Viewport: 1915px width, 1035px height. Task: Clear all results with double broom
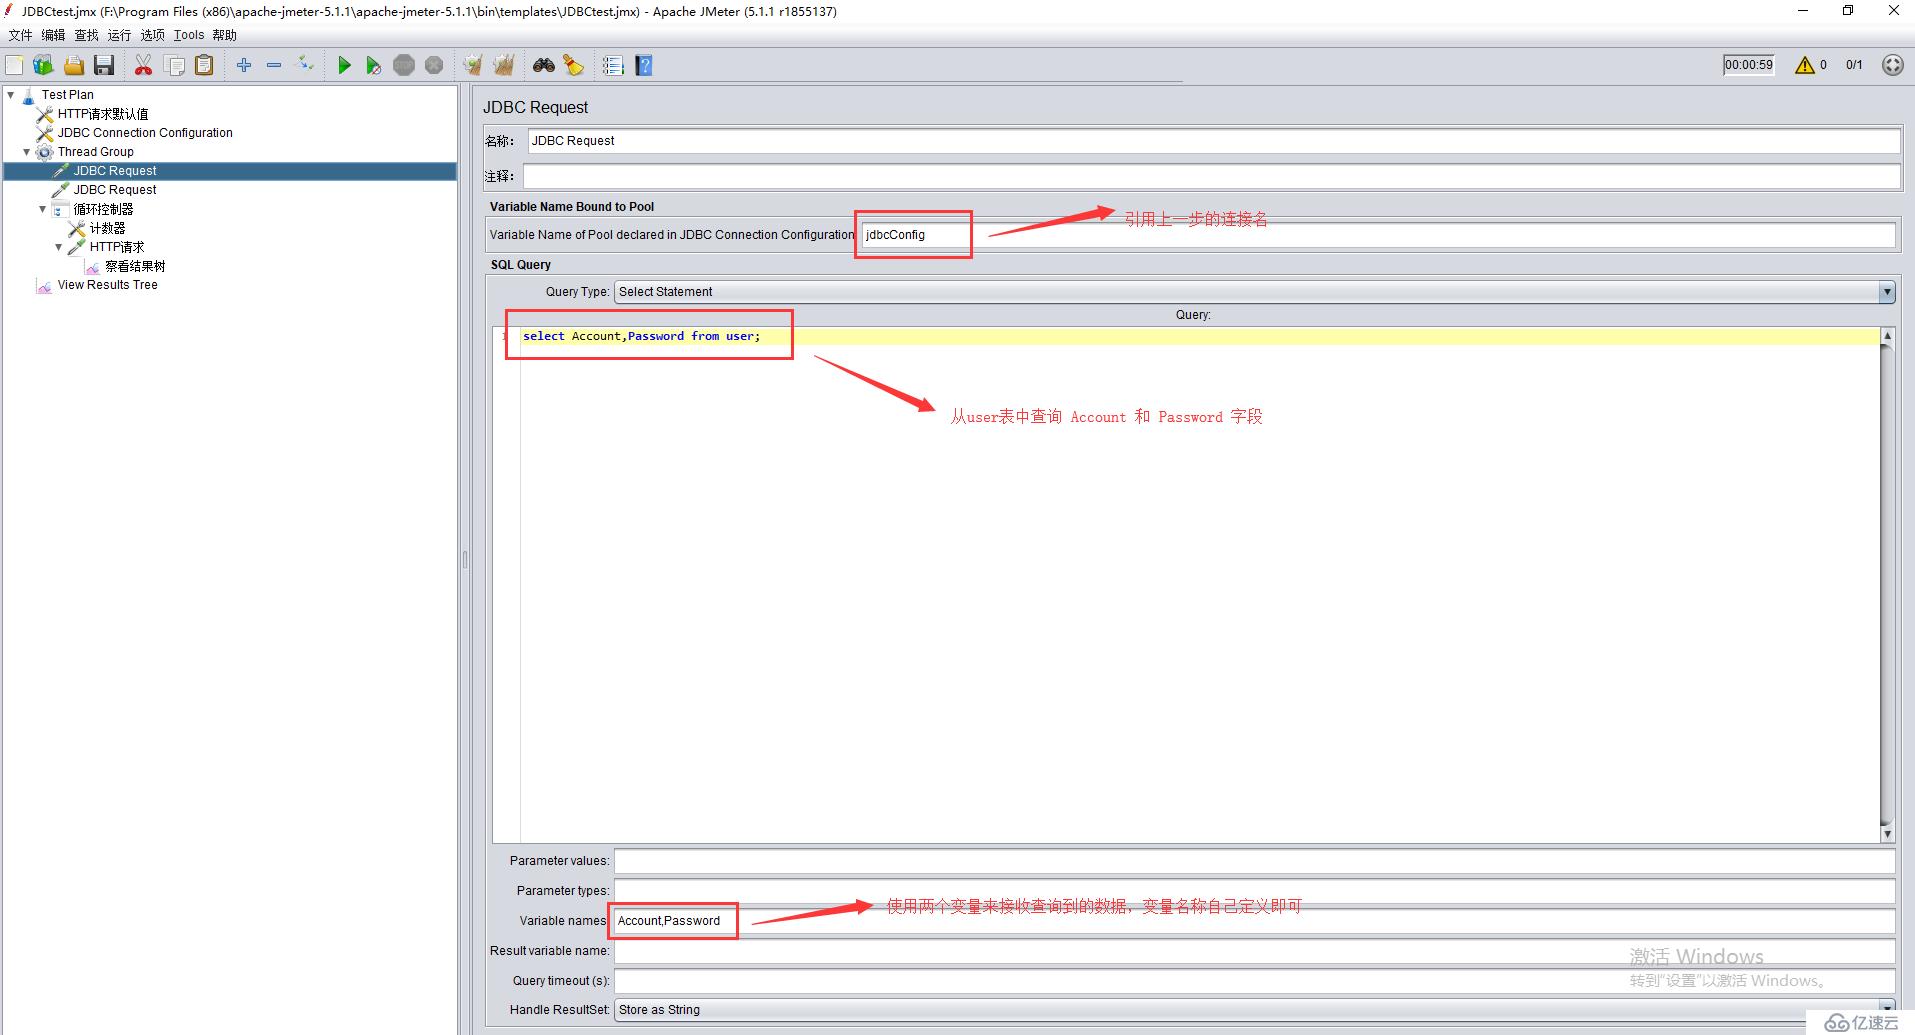pos(504,65)
